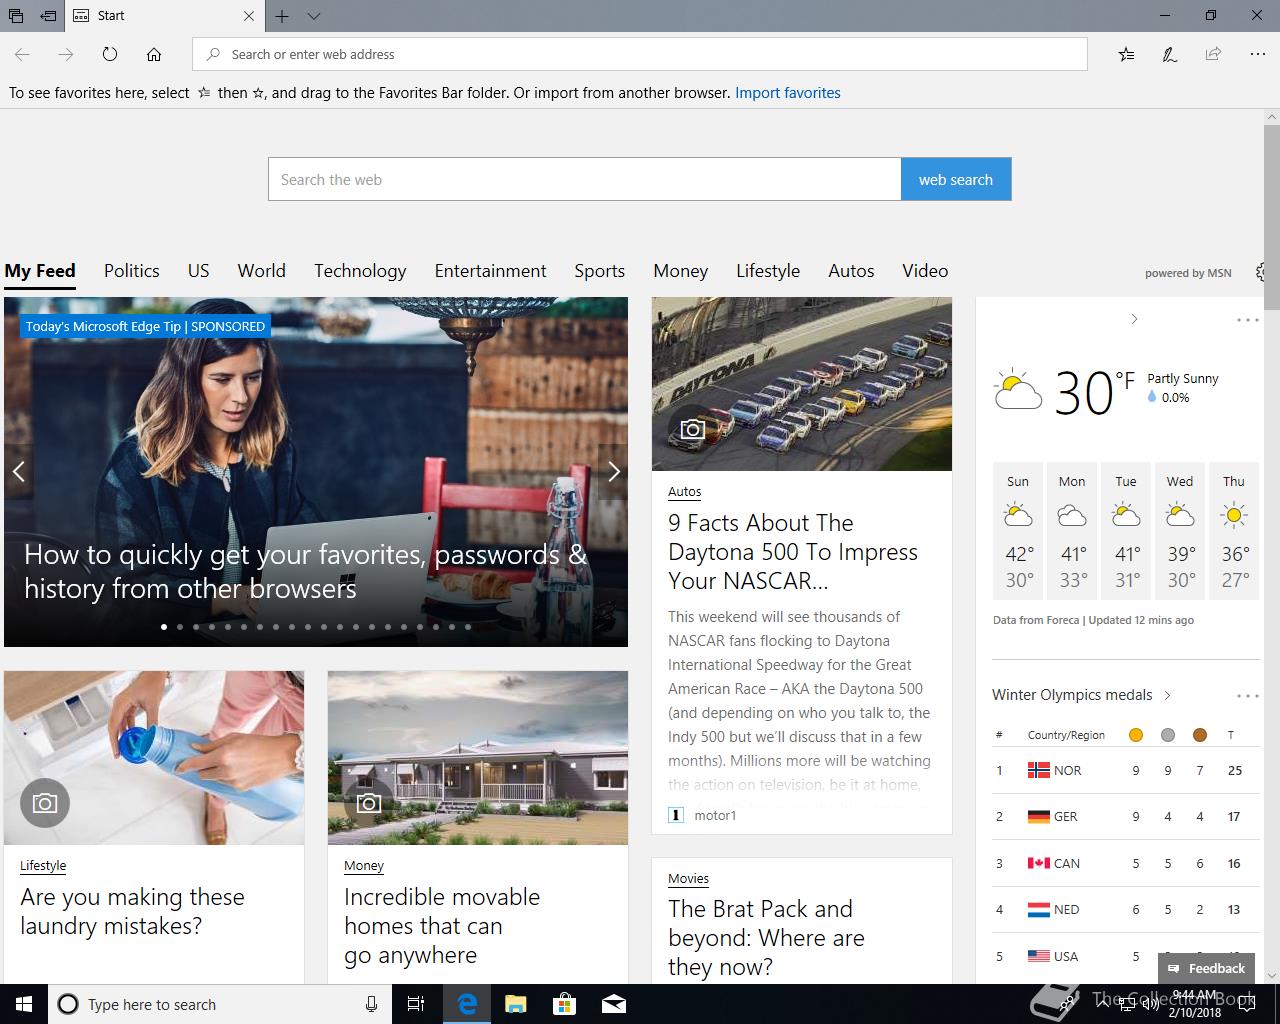
Task: Open Settings and more ellipsis menu
Action: [1258, 54]
